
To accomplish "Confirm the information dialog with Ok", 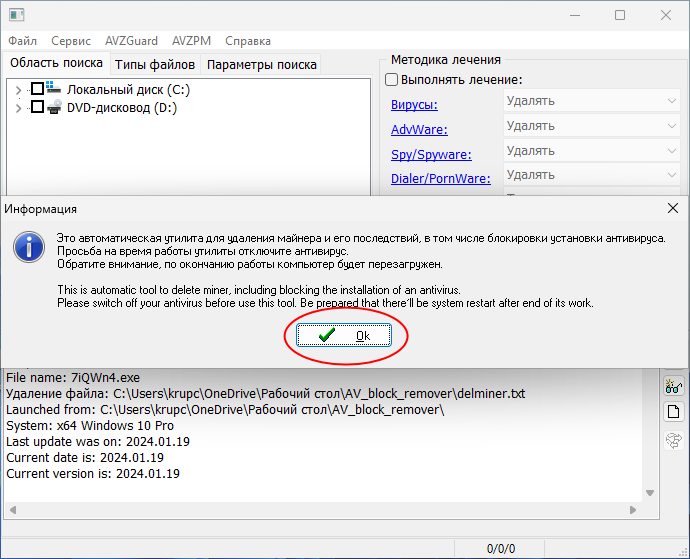I will coord(344,336).
